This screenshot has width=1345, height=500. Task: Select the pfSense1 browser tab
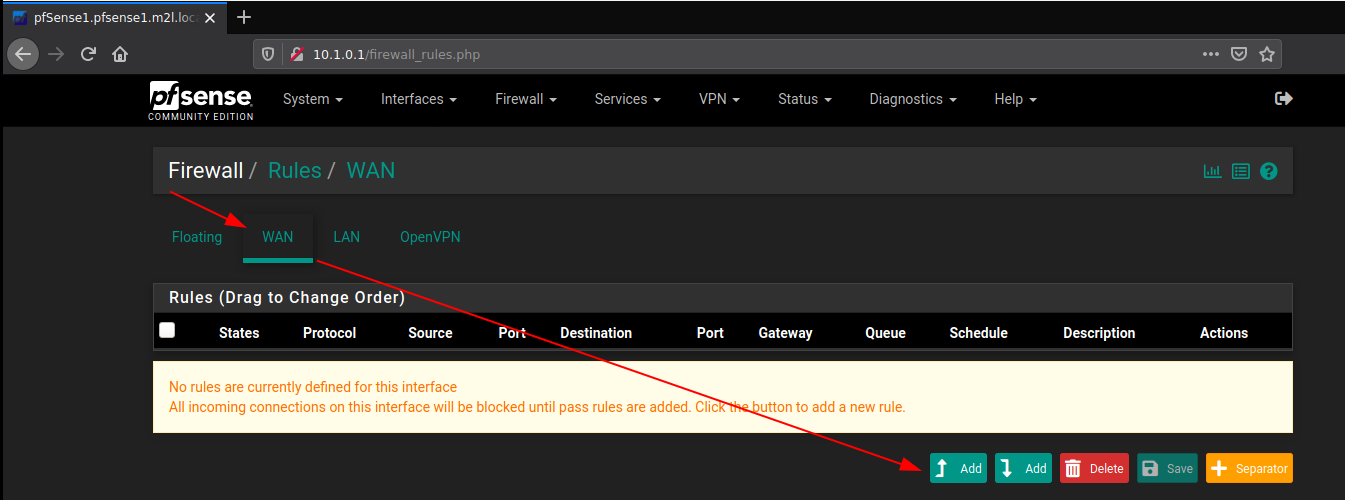113,17
